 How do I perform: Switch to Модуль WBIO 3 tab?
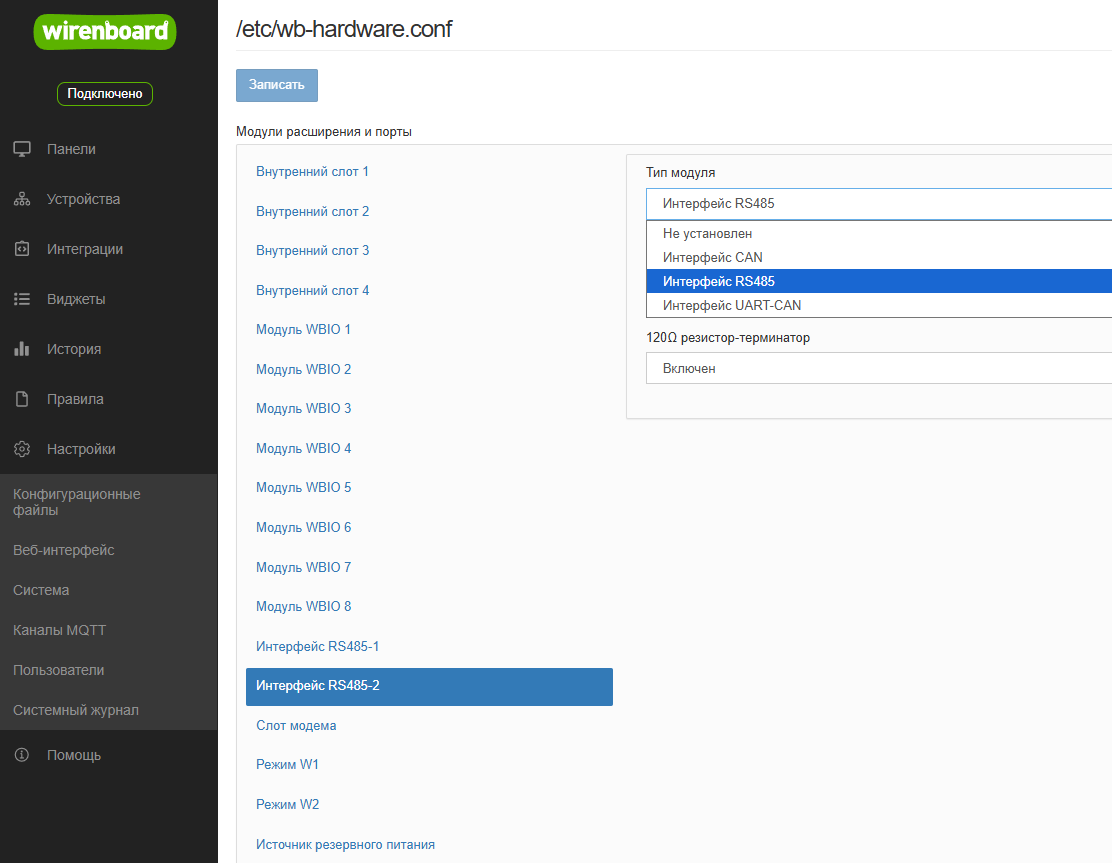point(304,408)
